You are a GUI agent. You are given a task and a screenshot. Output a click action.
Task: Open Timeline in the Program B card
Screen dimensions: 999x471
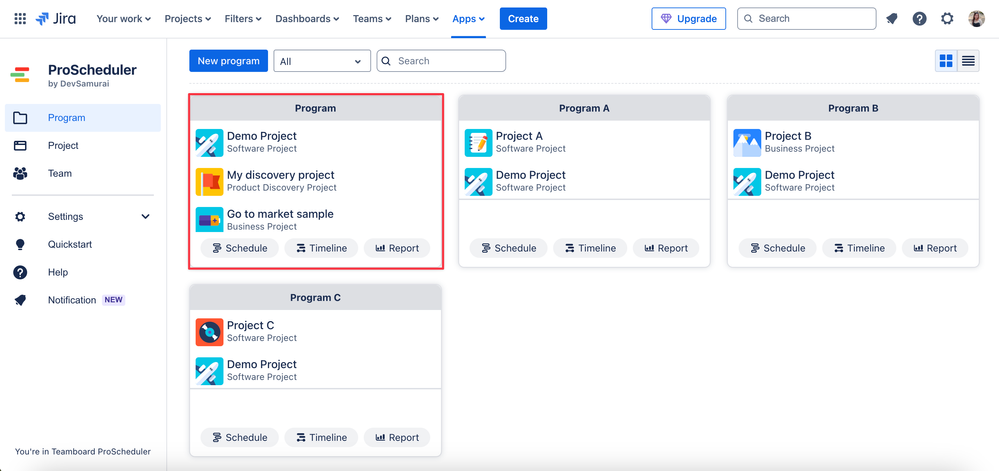click(x=859, y=249)
